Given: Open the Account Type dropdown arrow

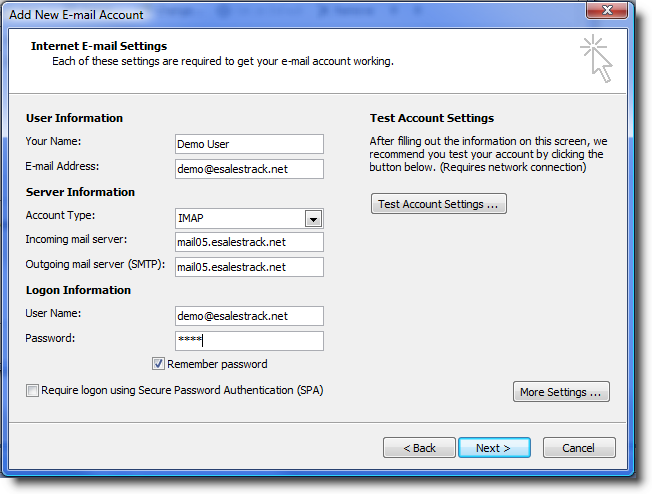Looking at the screenshot, I should tap(314, 218).
